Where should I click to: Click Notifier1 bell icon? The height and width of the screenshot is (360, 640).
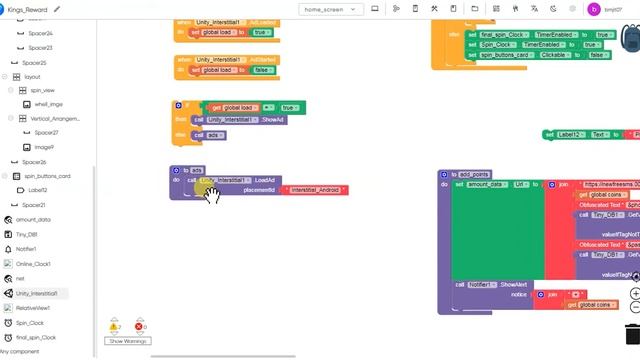tap(8, 249)
